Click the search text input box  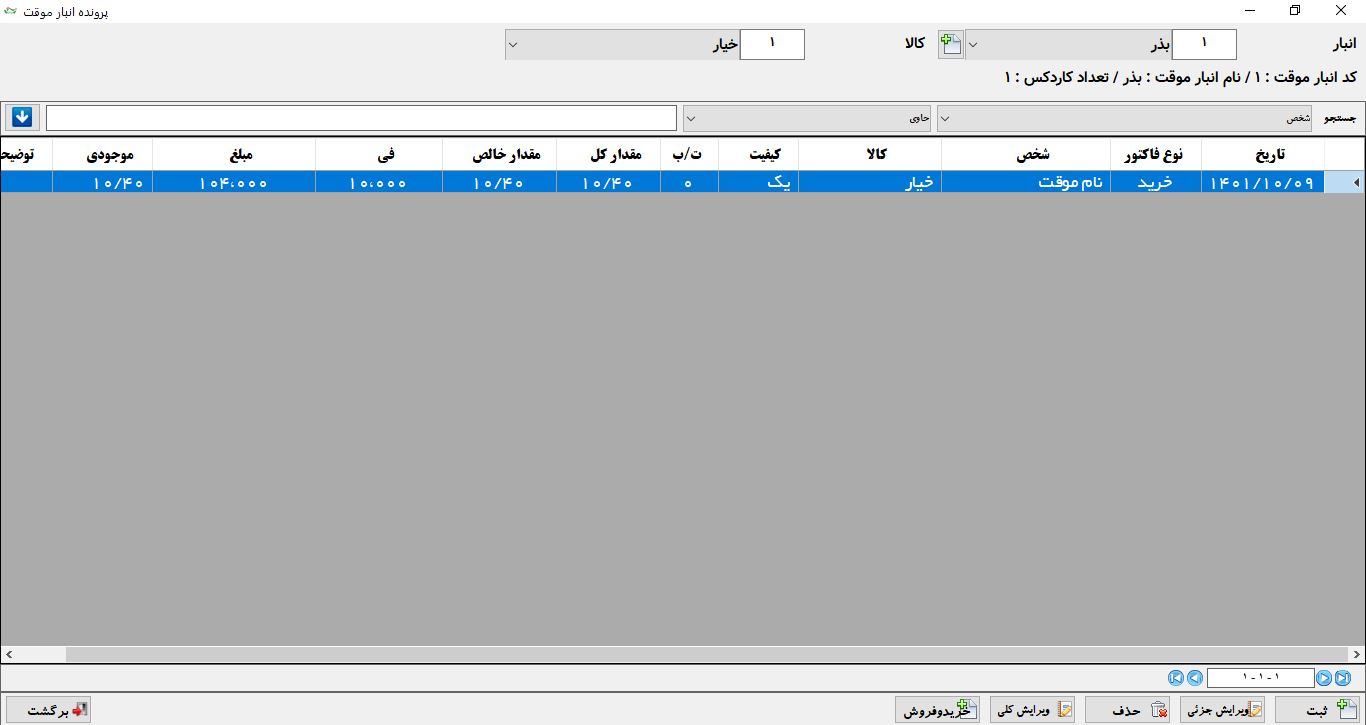pos(361,118)
